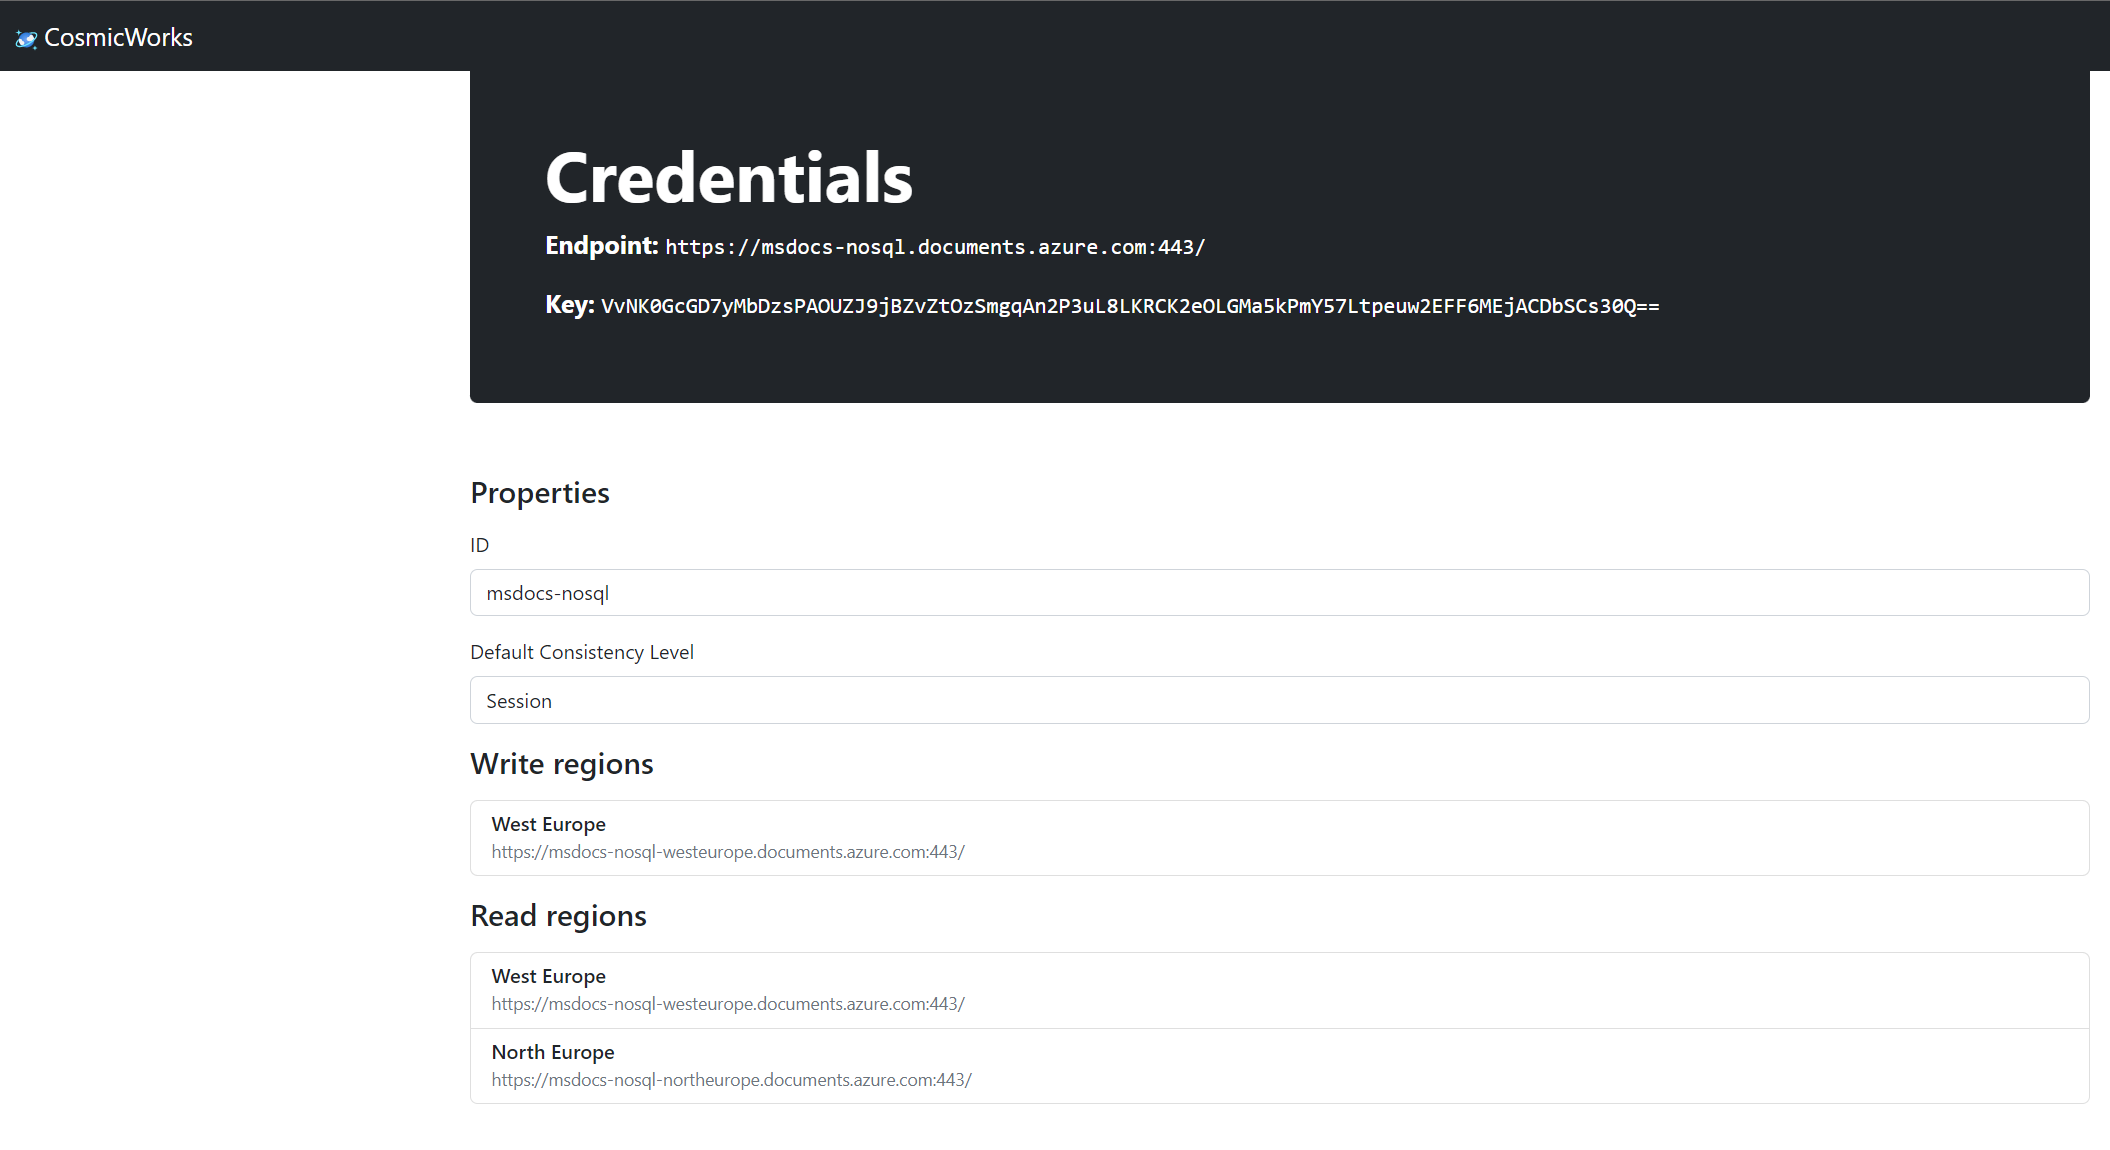Screen dimensions: 2110x1150
Task: Click the Endpoint label in the credentials panel
Action: (601, 246)
